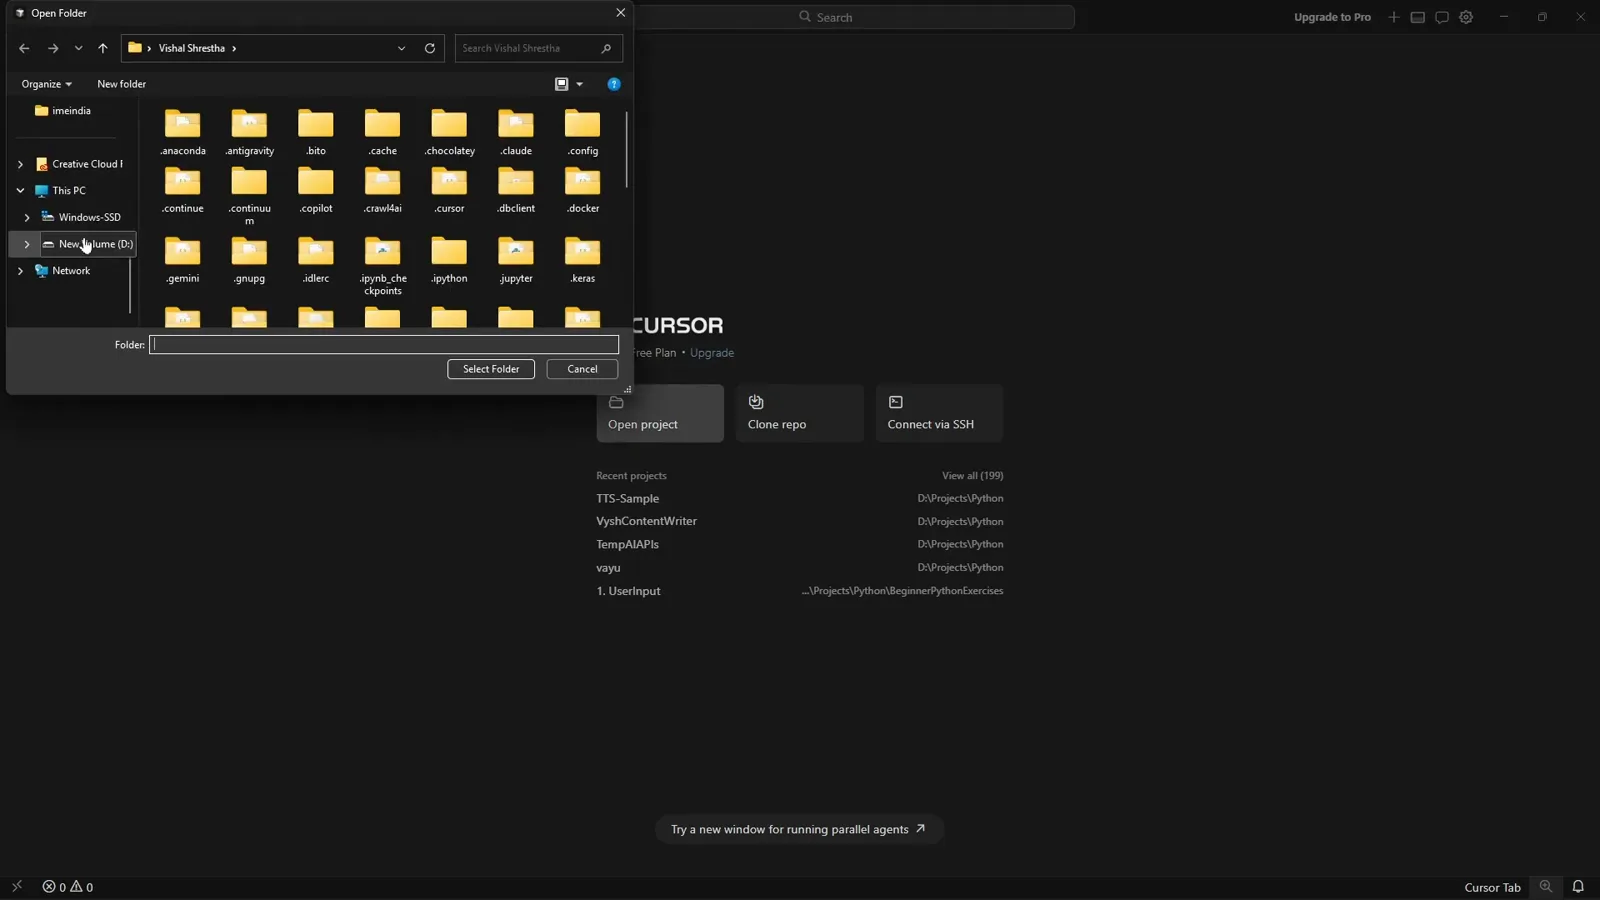Click the Search Vishal Shrestha field
Viewport: 1600px width, 900px height.
click(x=538, y=48)
